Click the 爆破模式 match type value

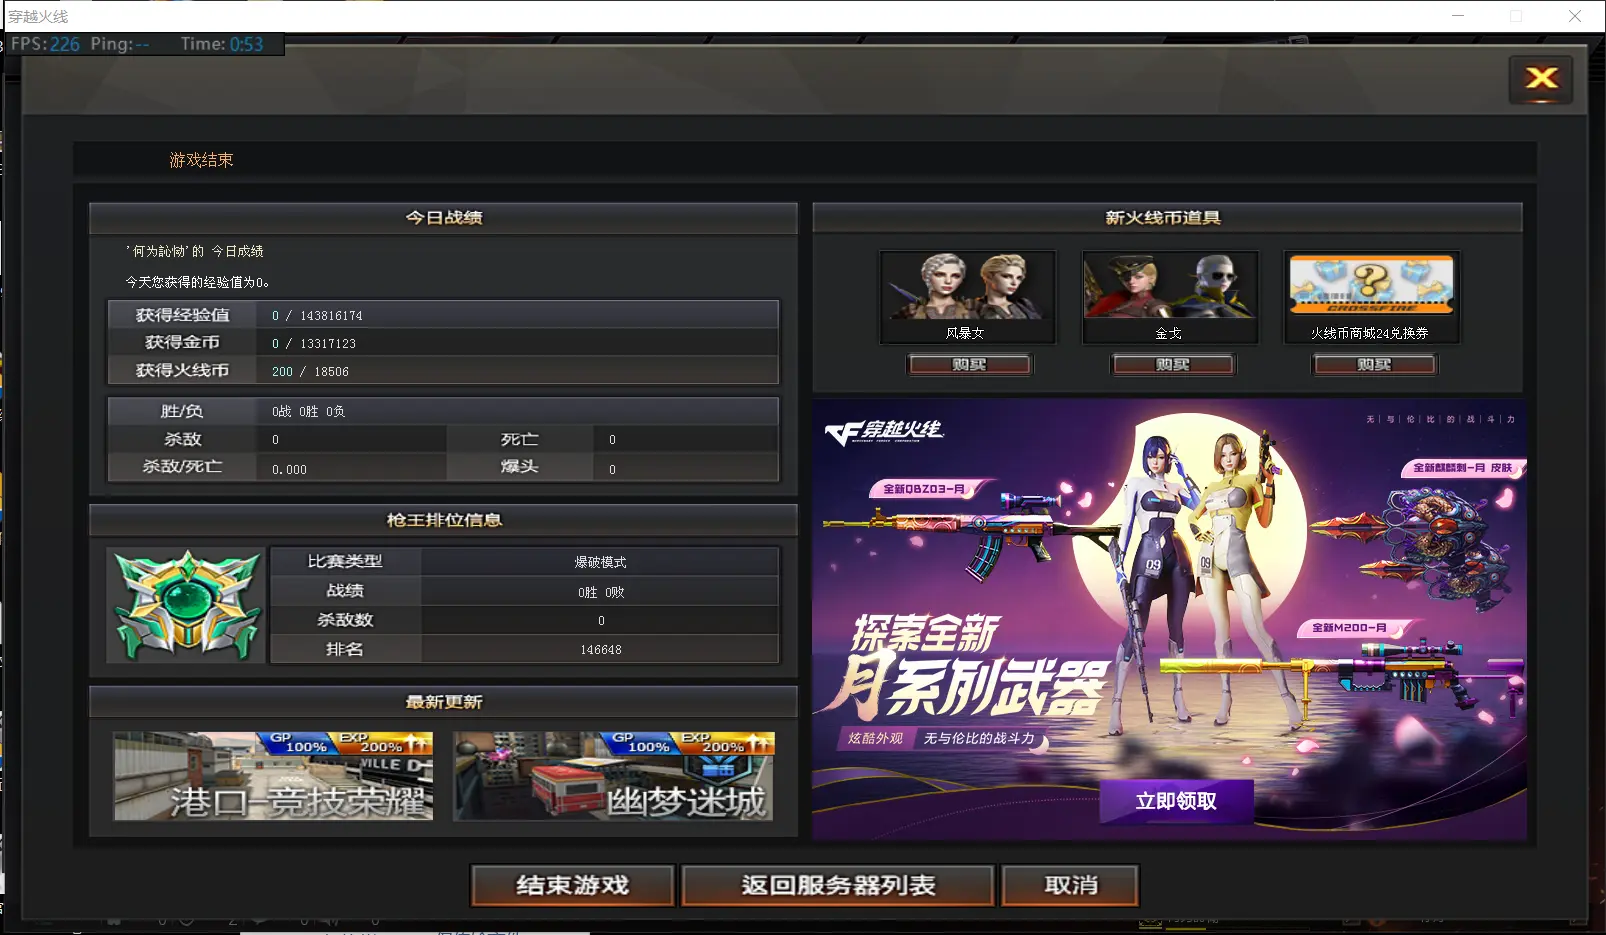600,562
